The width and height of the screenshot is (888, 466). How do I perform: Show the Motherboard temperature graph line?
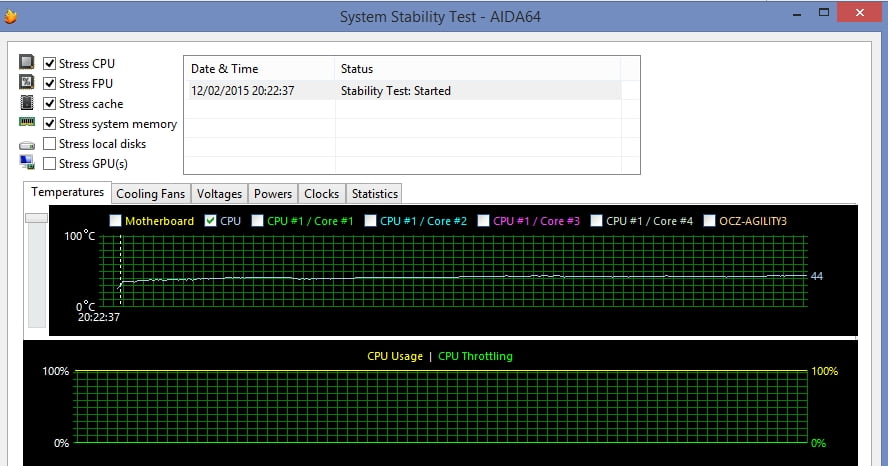pos(115,220)
